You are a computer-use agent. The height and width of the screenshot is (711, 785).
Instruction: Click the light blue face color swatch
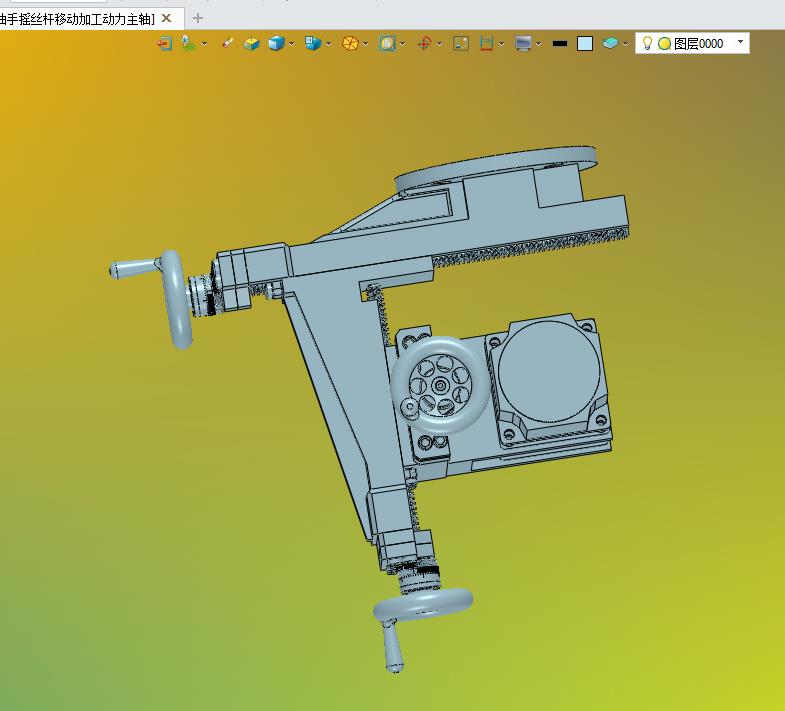click(x=585, y=44)
